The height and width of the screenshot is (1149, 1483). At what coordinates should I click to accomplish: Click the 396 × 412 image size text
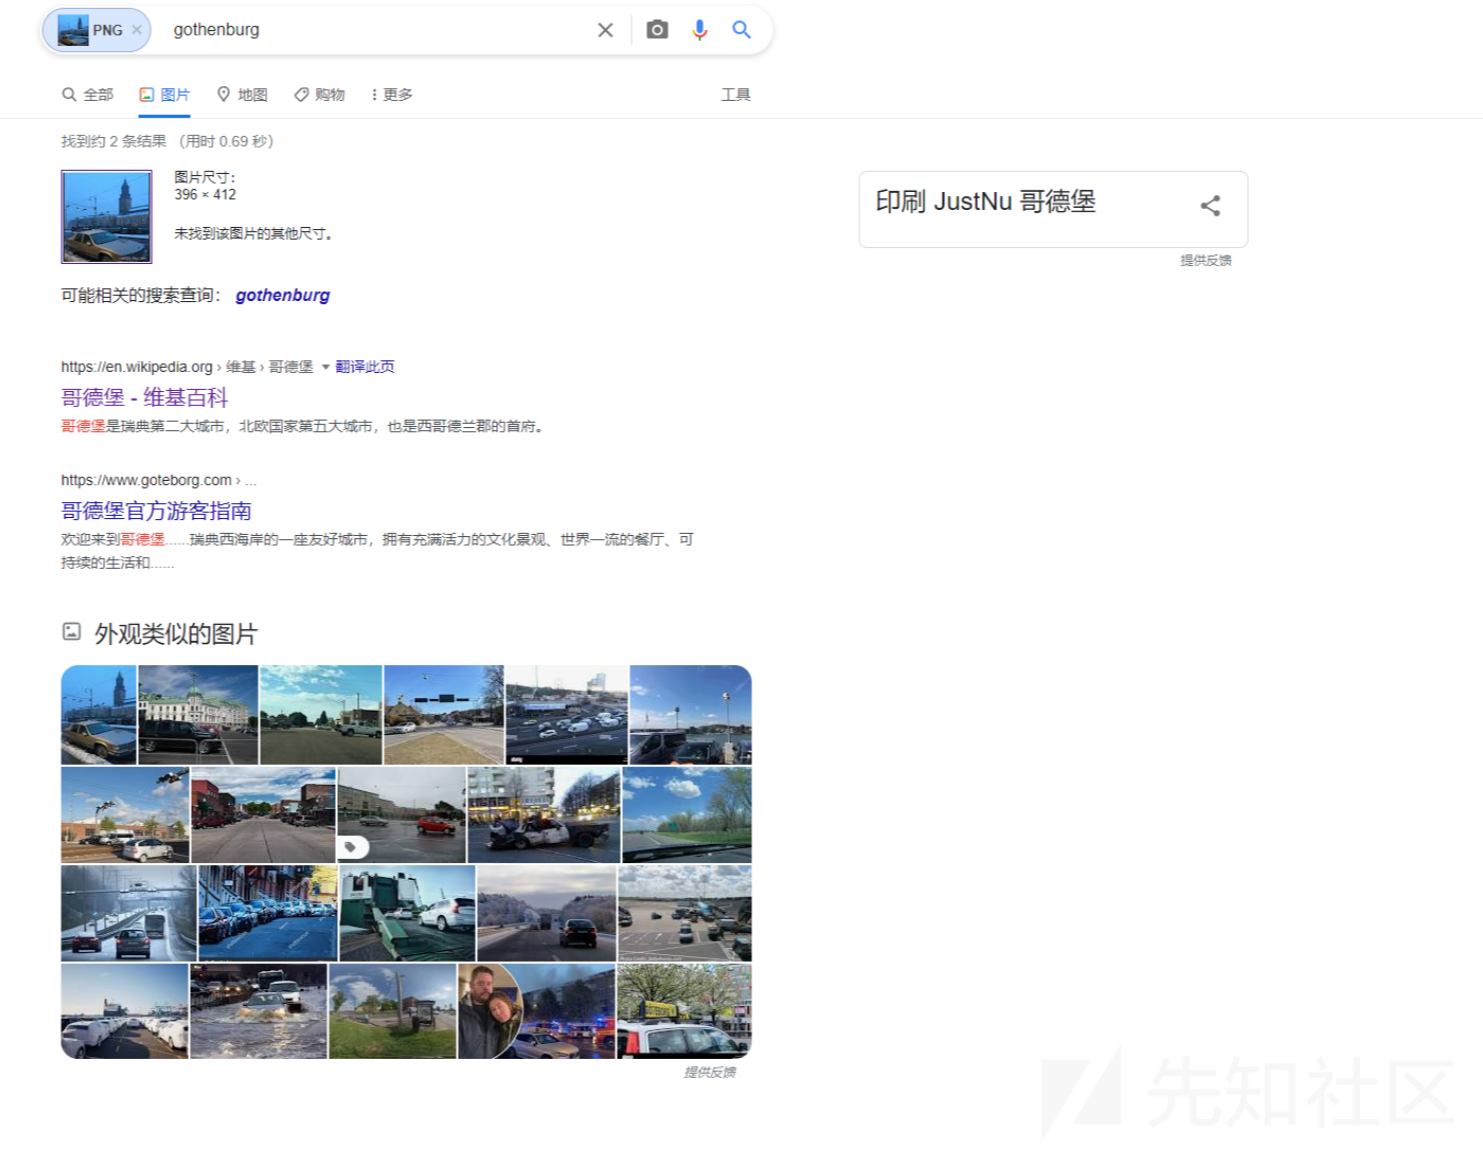[205, 195]
